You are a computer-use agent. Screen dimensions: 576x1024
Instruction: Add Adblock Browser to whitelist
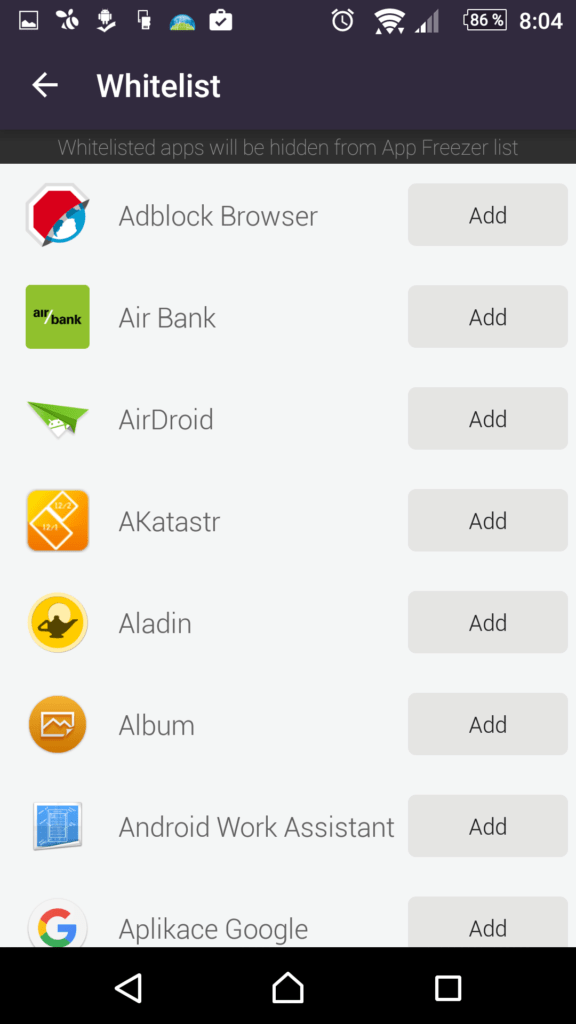(488, 215)
